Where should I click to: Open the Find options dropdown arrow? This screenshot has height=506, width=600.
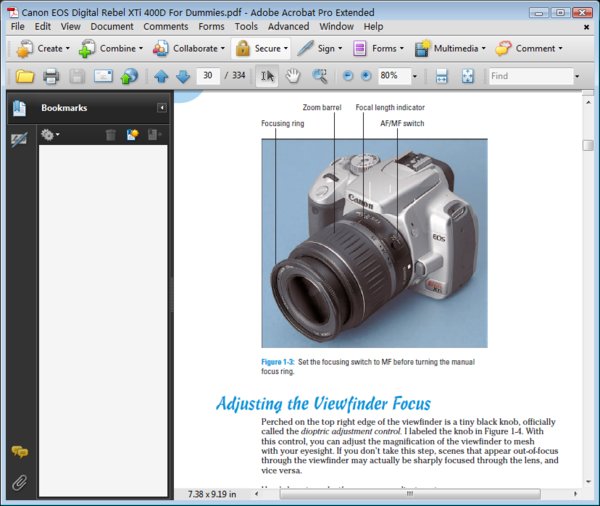[577, 76]
